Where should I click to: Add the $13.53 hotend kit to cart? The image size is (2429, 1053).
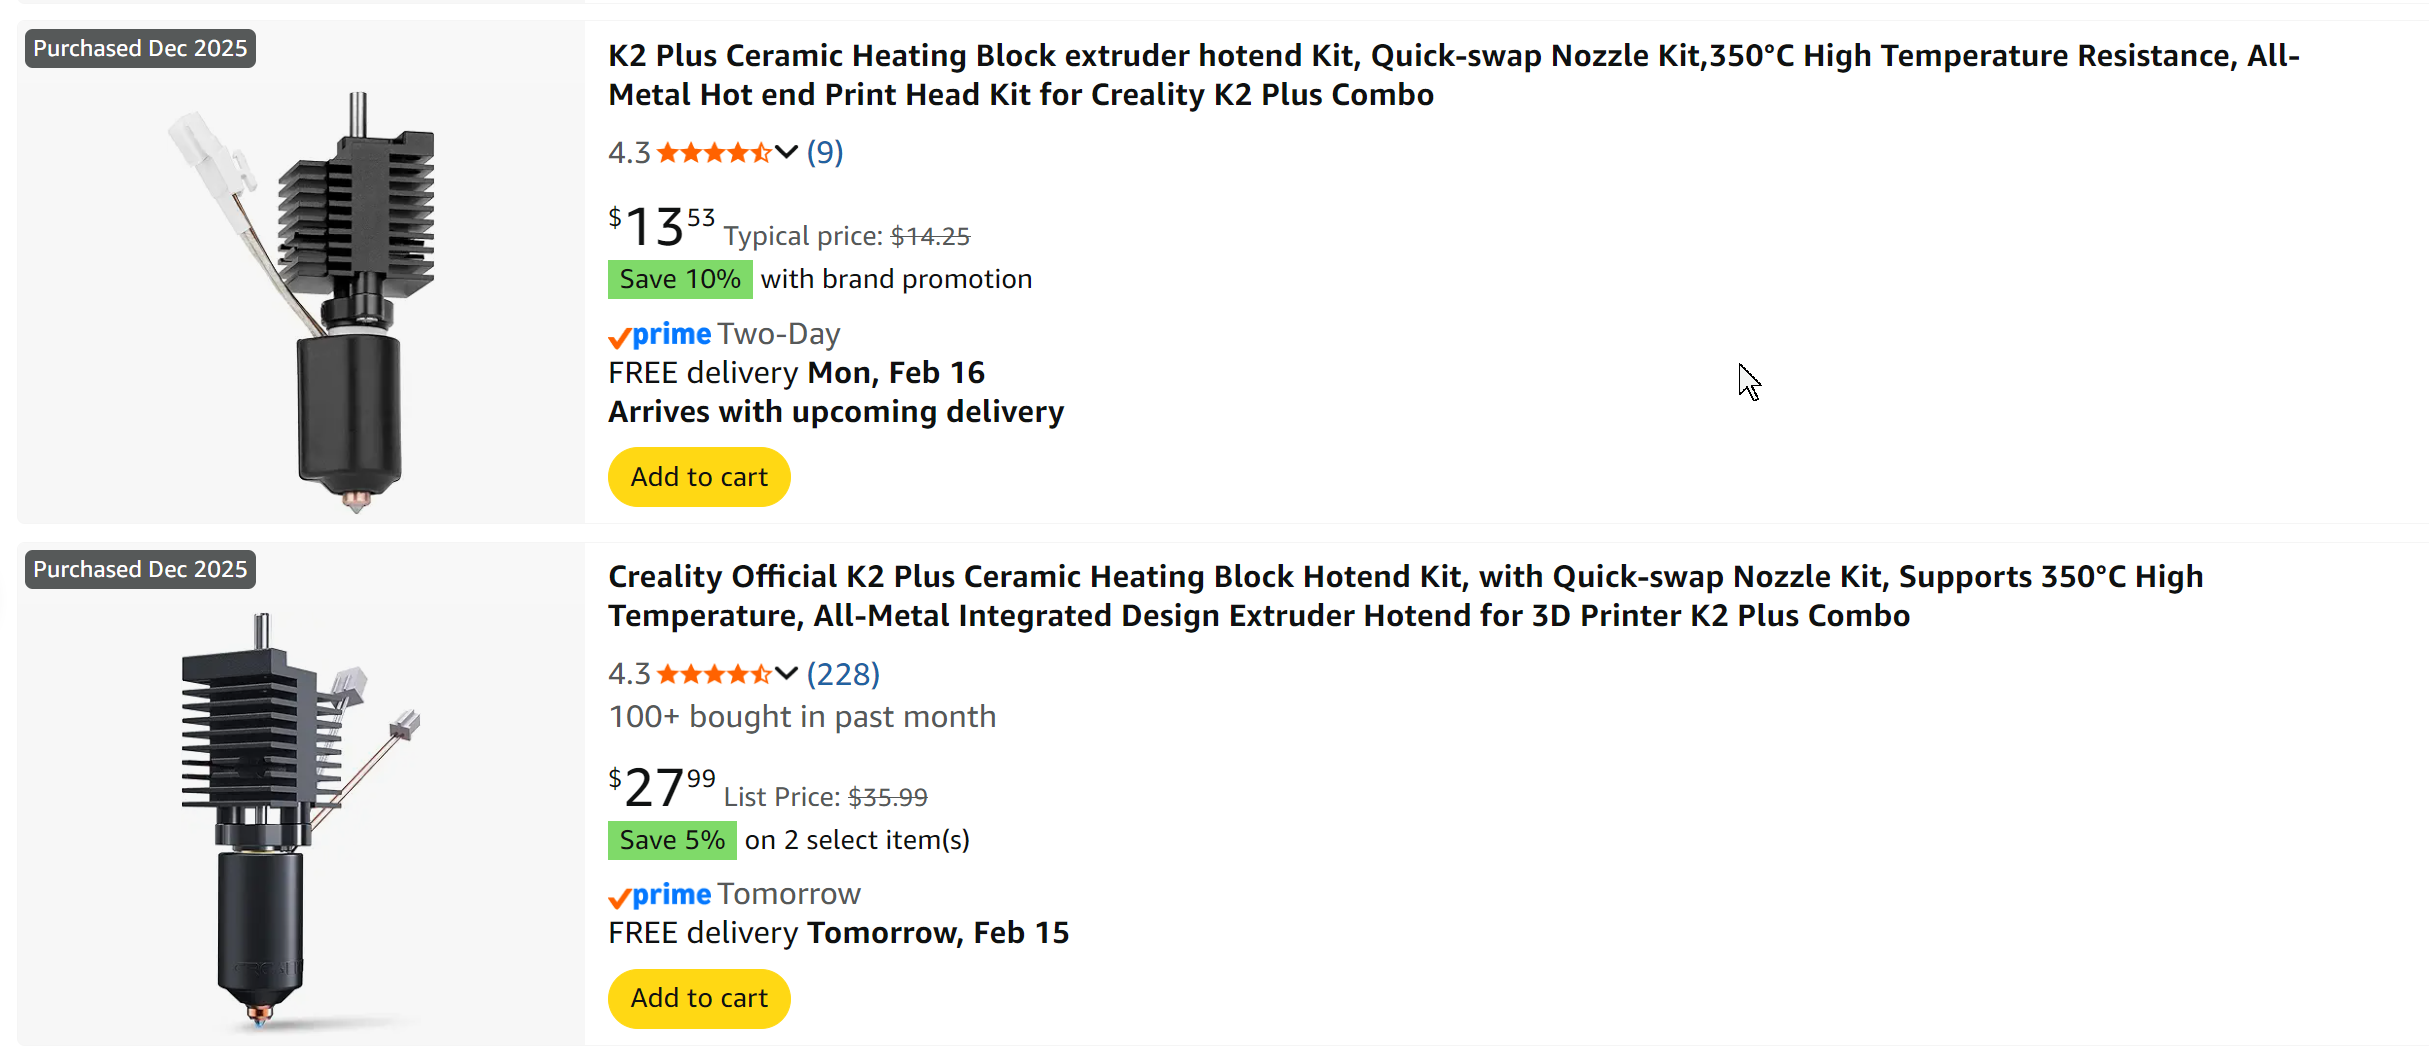[699, 477]
